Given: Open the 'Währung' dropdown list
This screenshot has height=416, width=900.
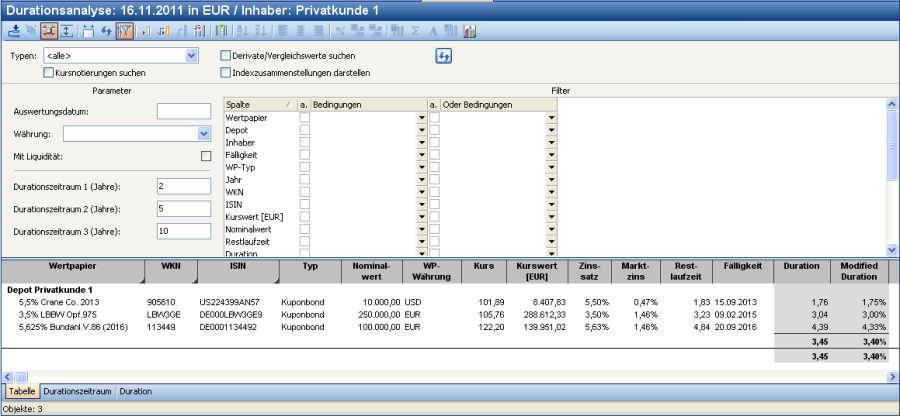Looking at the screenshot, I should [203, 133].
